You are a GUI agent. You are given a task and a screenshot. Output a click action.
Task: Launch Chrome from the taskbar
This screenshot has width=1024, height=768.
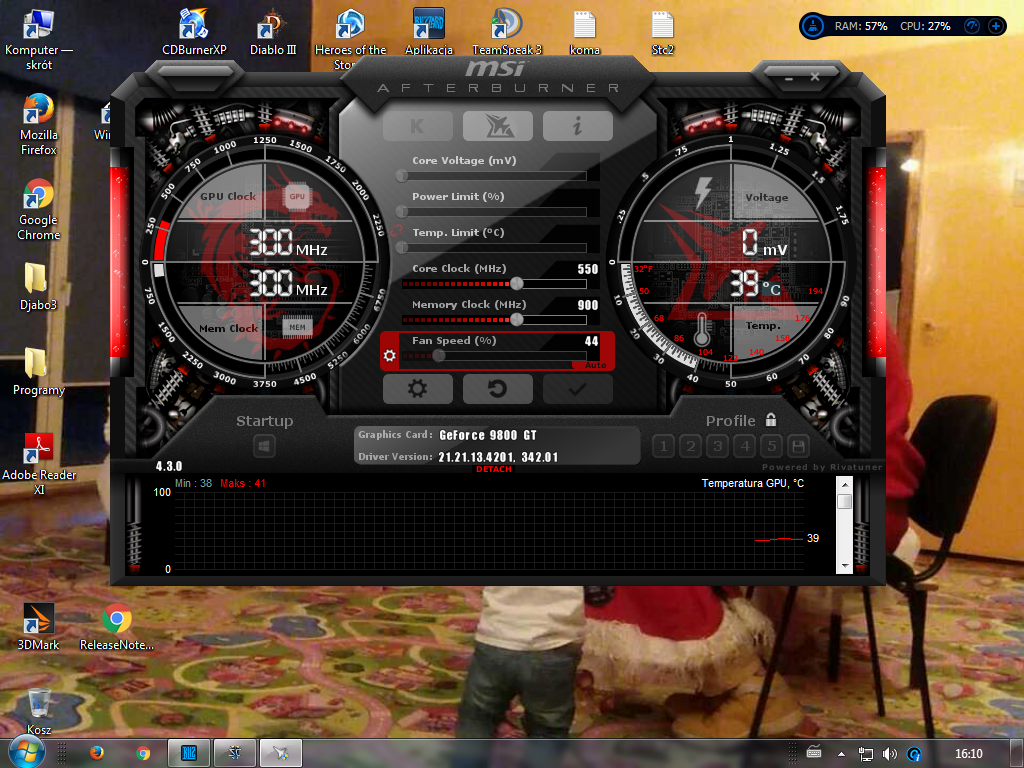(x=143, y=753)
